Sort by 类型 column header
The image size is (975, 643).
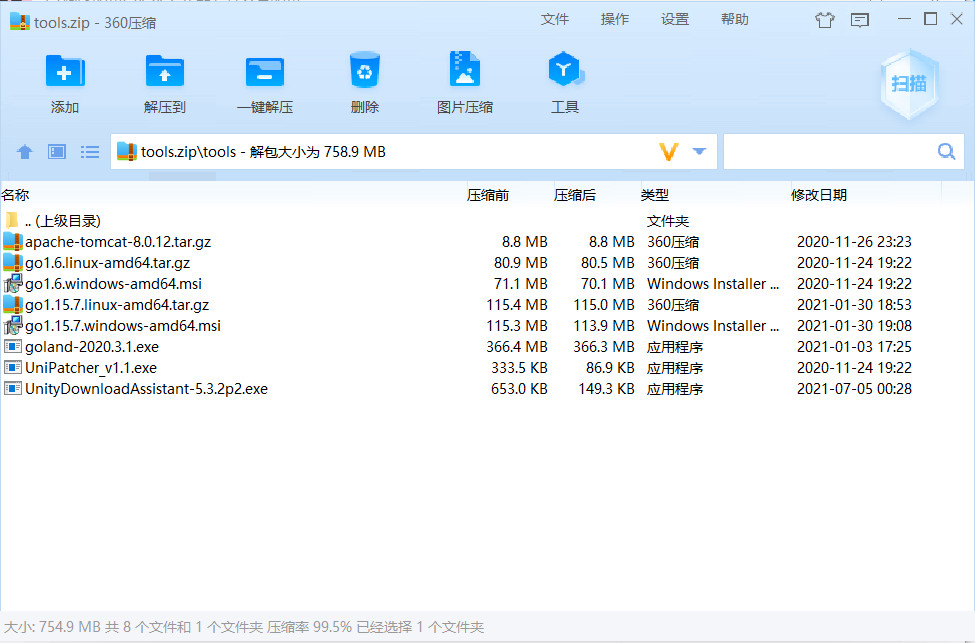click(655, 195)
